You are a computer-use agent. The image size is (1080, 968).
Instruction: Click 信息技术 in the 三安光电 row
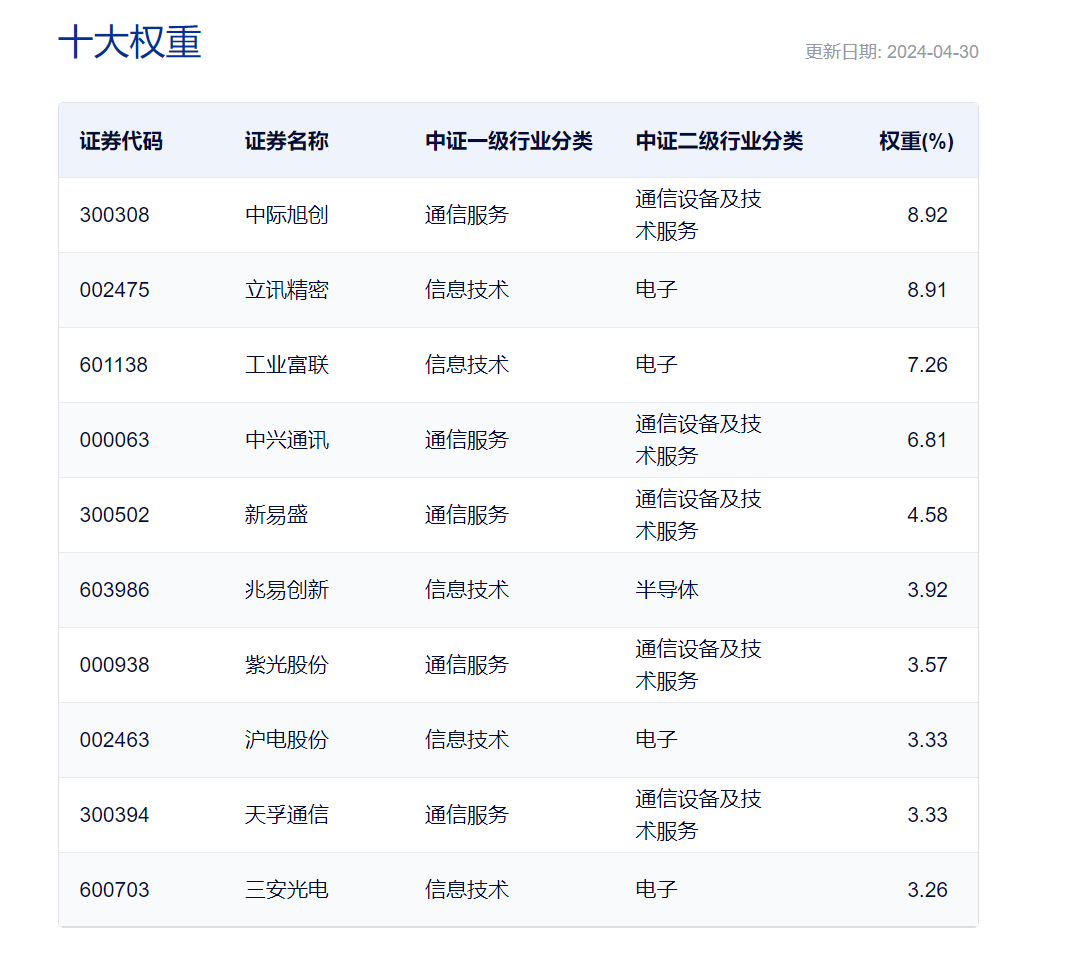466,891
